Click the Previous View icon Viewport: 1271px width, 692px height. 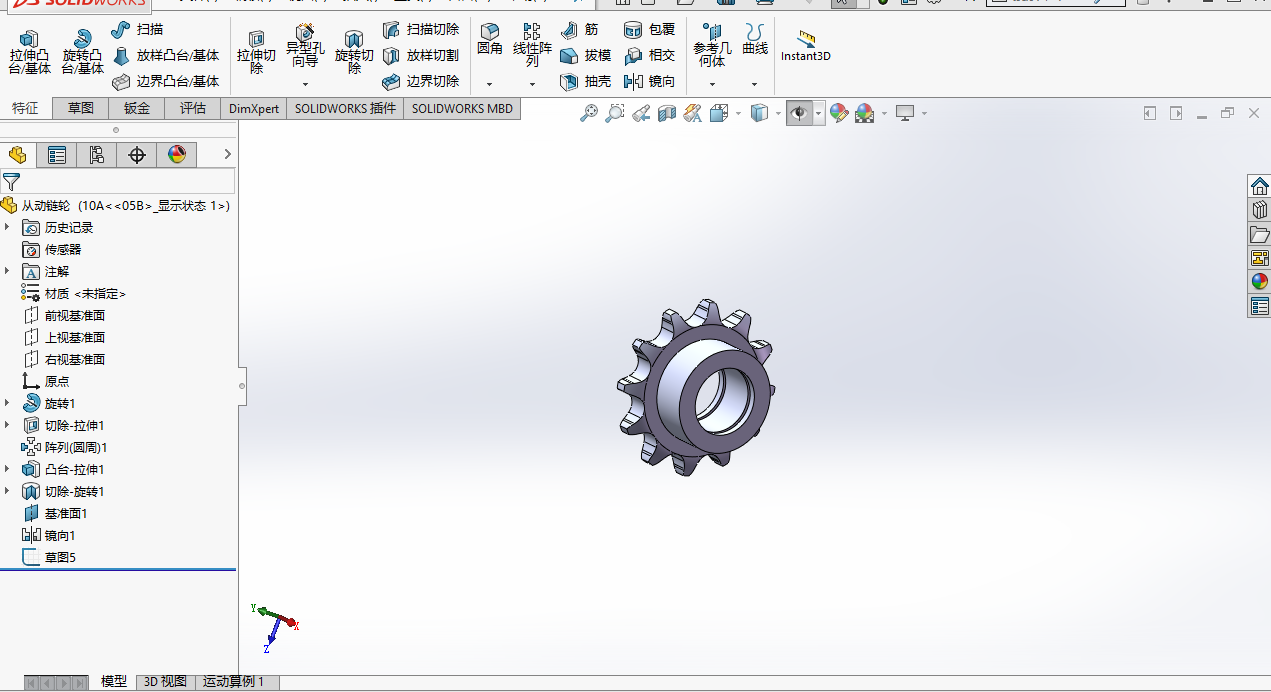click(x=641, y=114)
